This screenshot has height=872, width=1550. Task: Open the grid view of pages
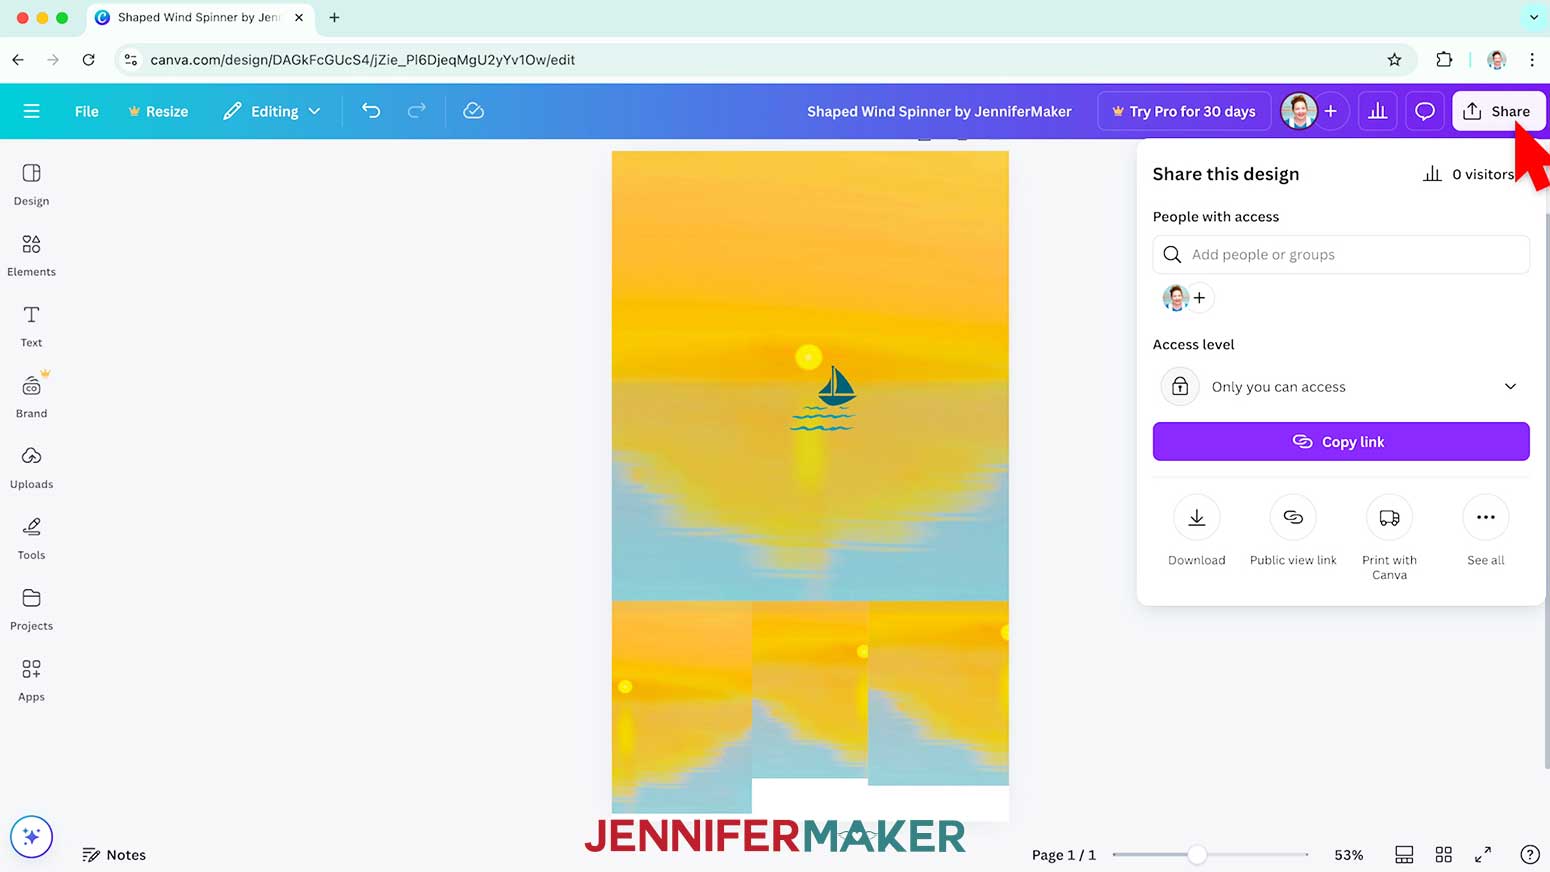[1444, 855]
